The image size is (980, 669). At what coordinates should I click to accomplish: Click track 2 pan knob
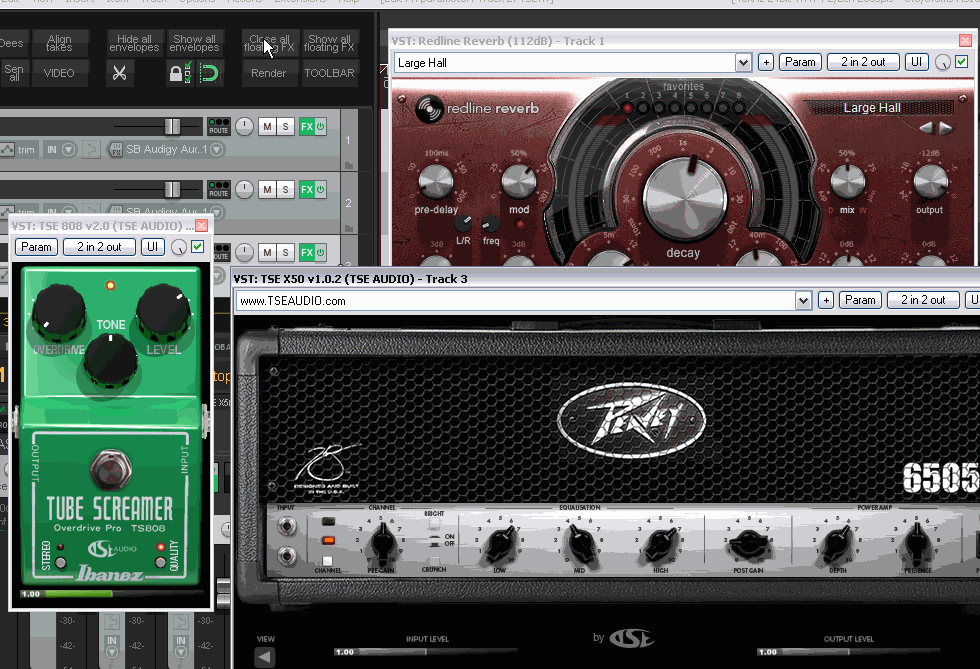click(x=244, y=189)
